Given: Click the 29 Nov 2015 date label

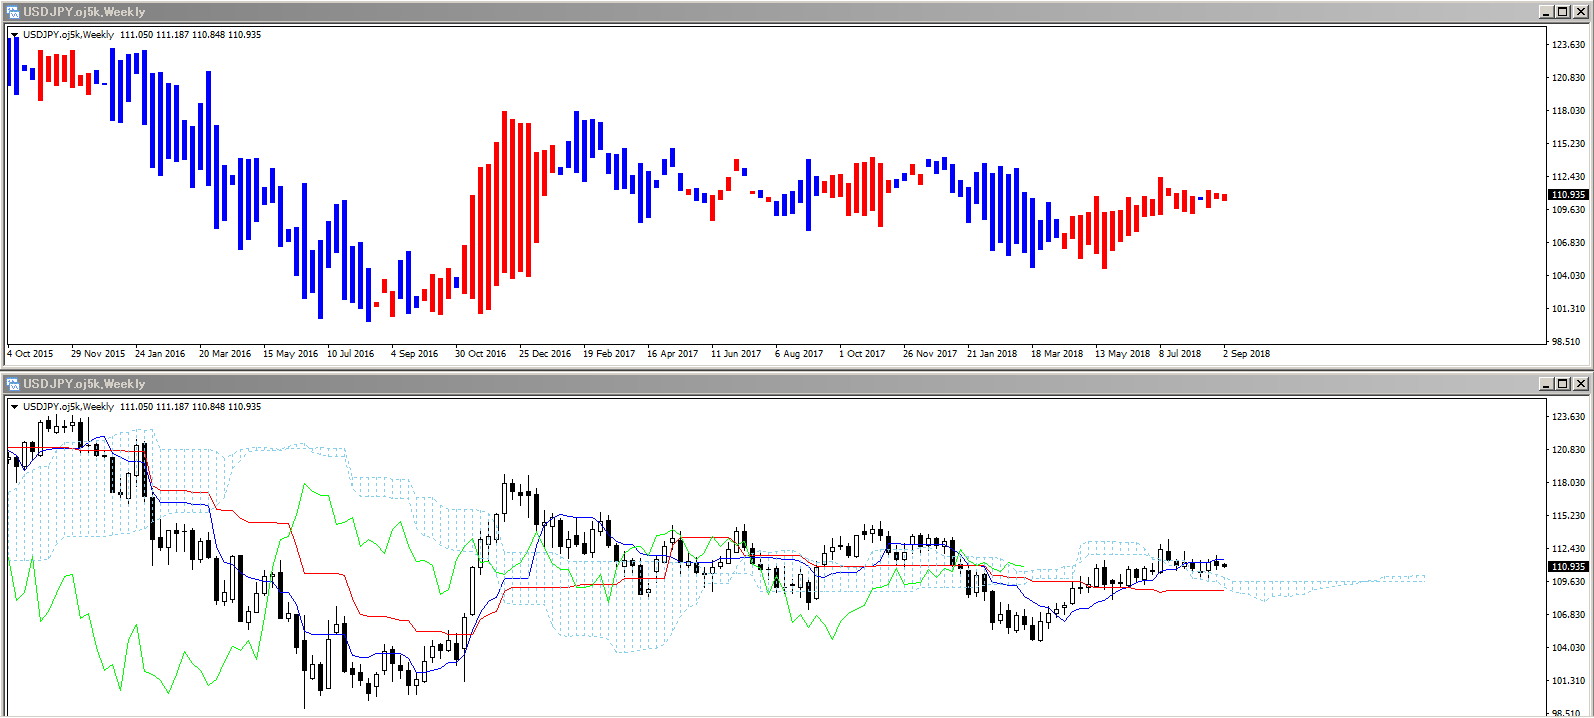Looking at the screenshot, I should (98, 354).
